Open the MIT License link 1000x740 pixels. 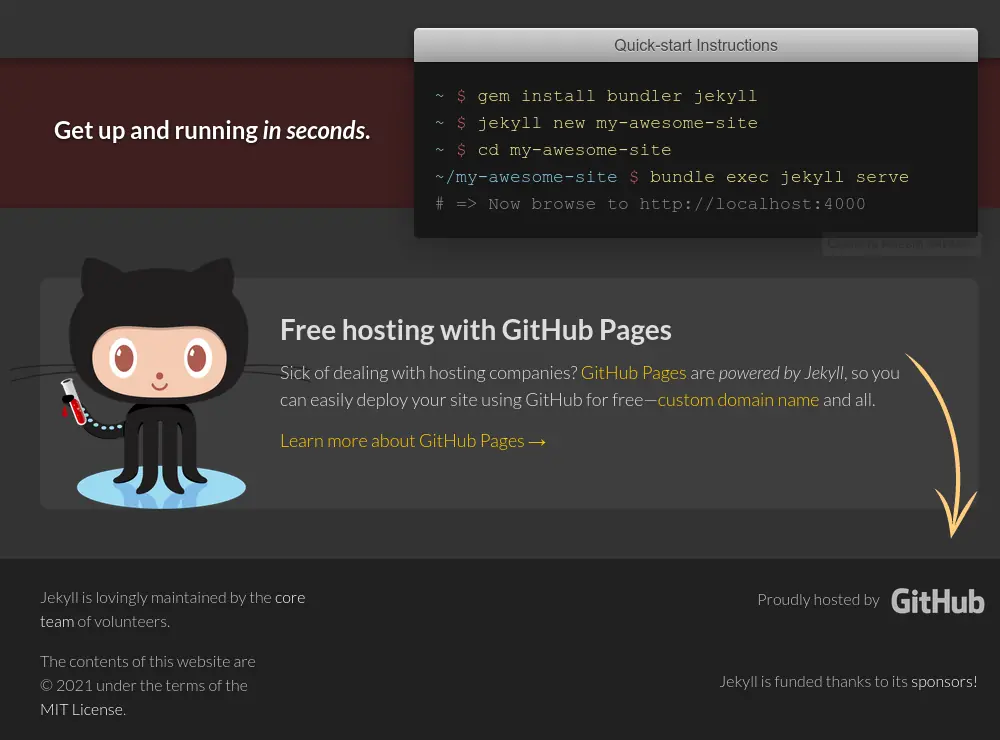click(x=82, y=709)
